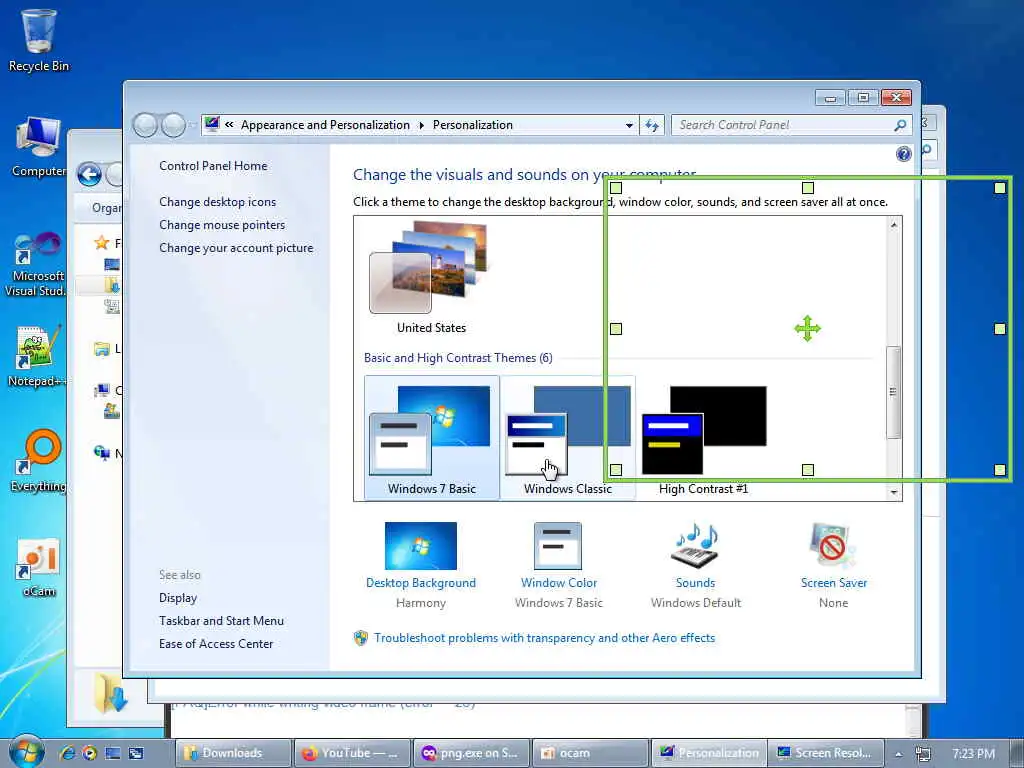This screenshot has width=1024, height=768.
Task: Click the show desktop quick launch icon
Action: [x=113, y=753]
